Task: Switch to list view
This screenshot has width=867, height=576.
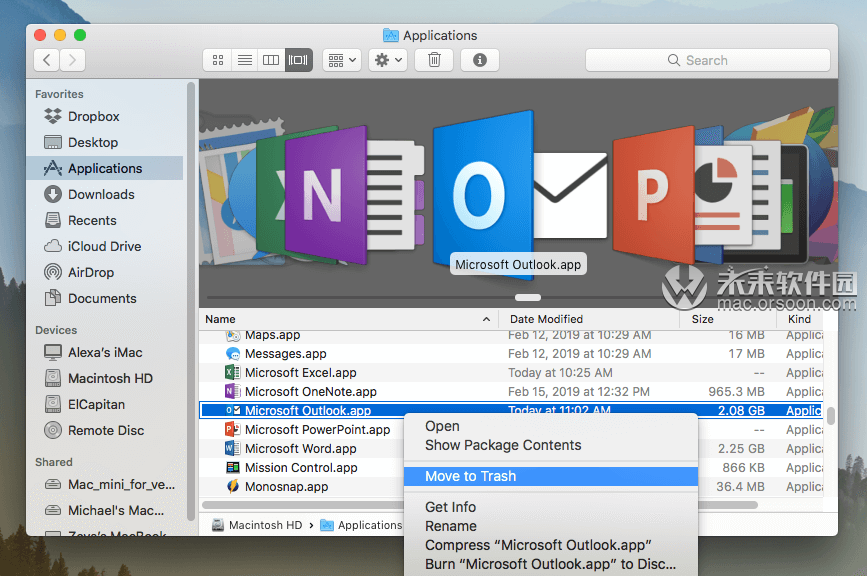Action: [x=244, y=60]
